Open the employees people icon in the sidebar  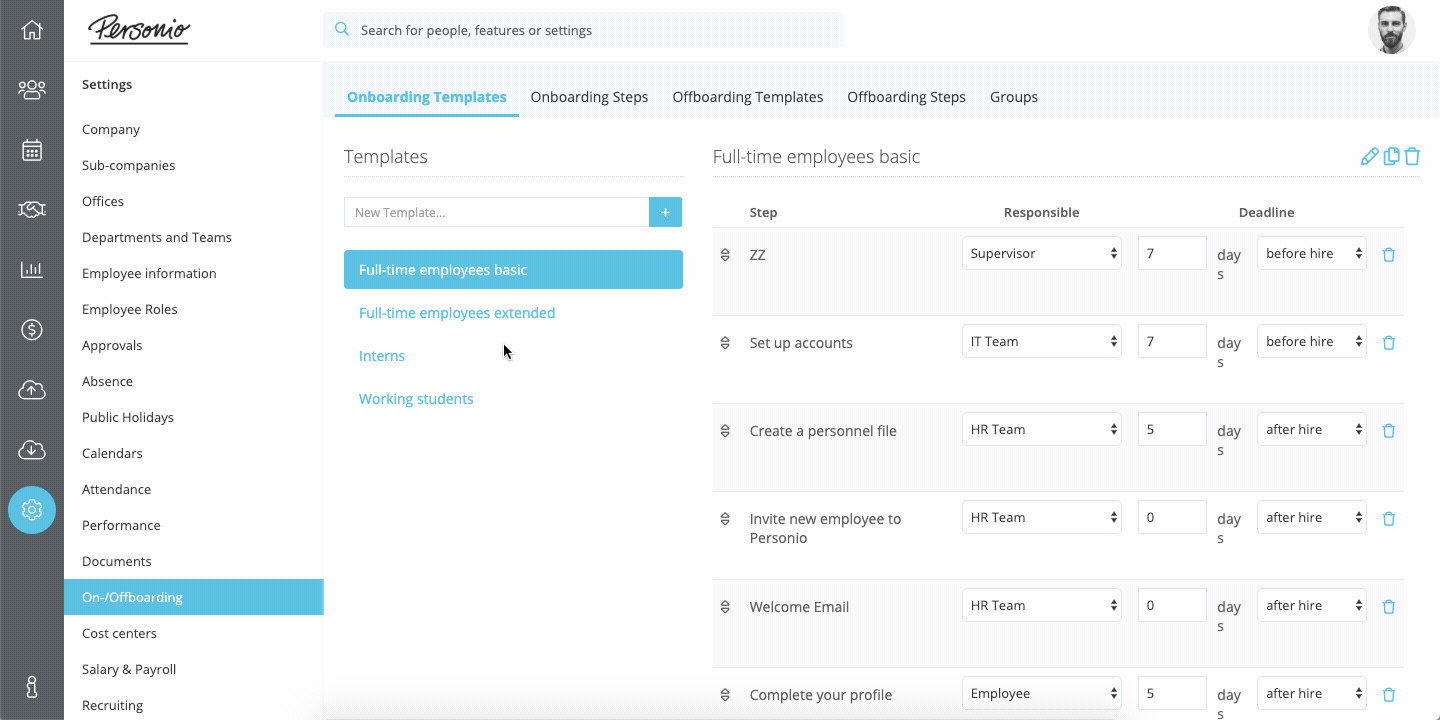point(32,90)
